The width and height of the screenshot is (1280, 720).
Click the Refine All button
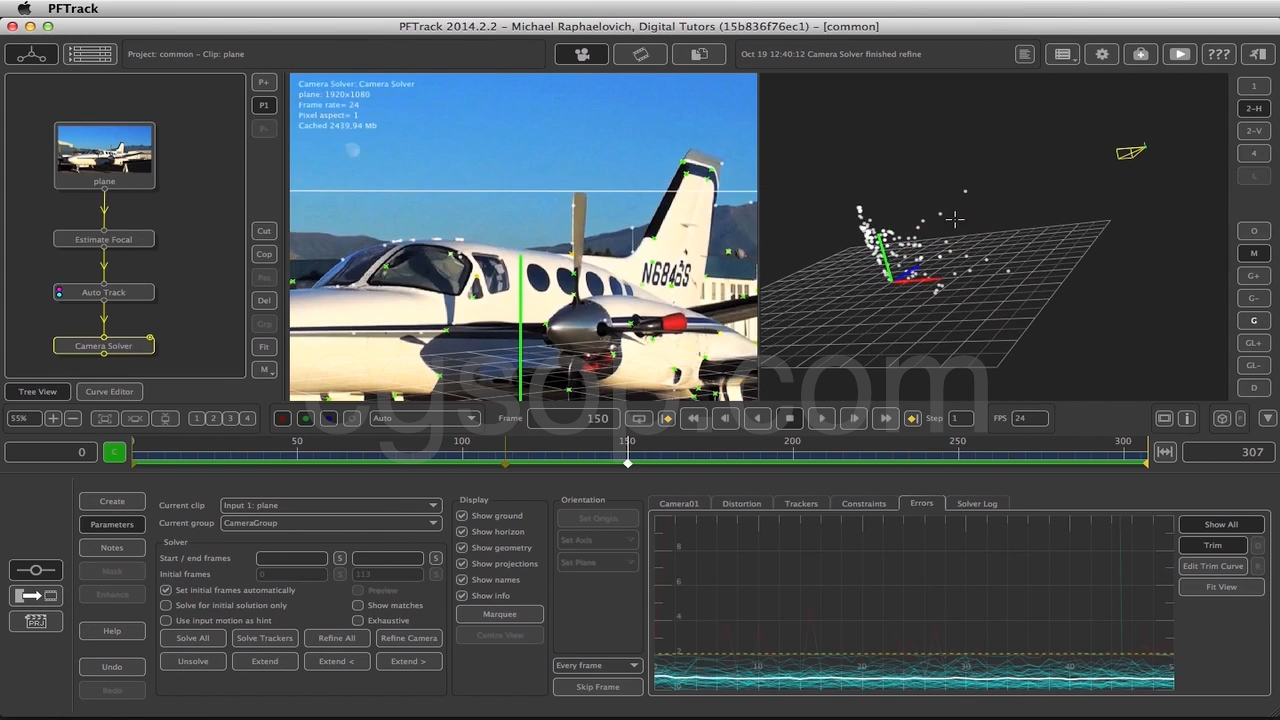click(337, 638)
